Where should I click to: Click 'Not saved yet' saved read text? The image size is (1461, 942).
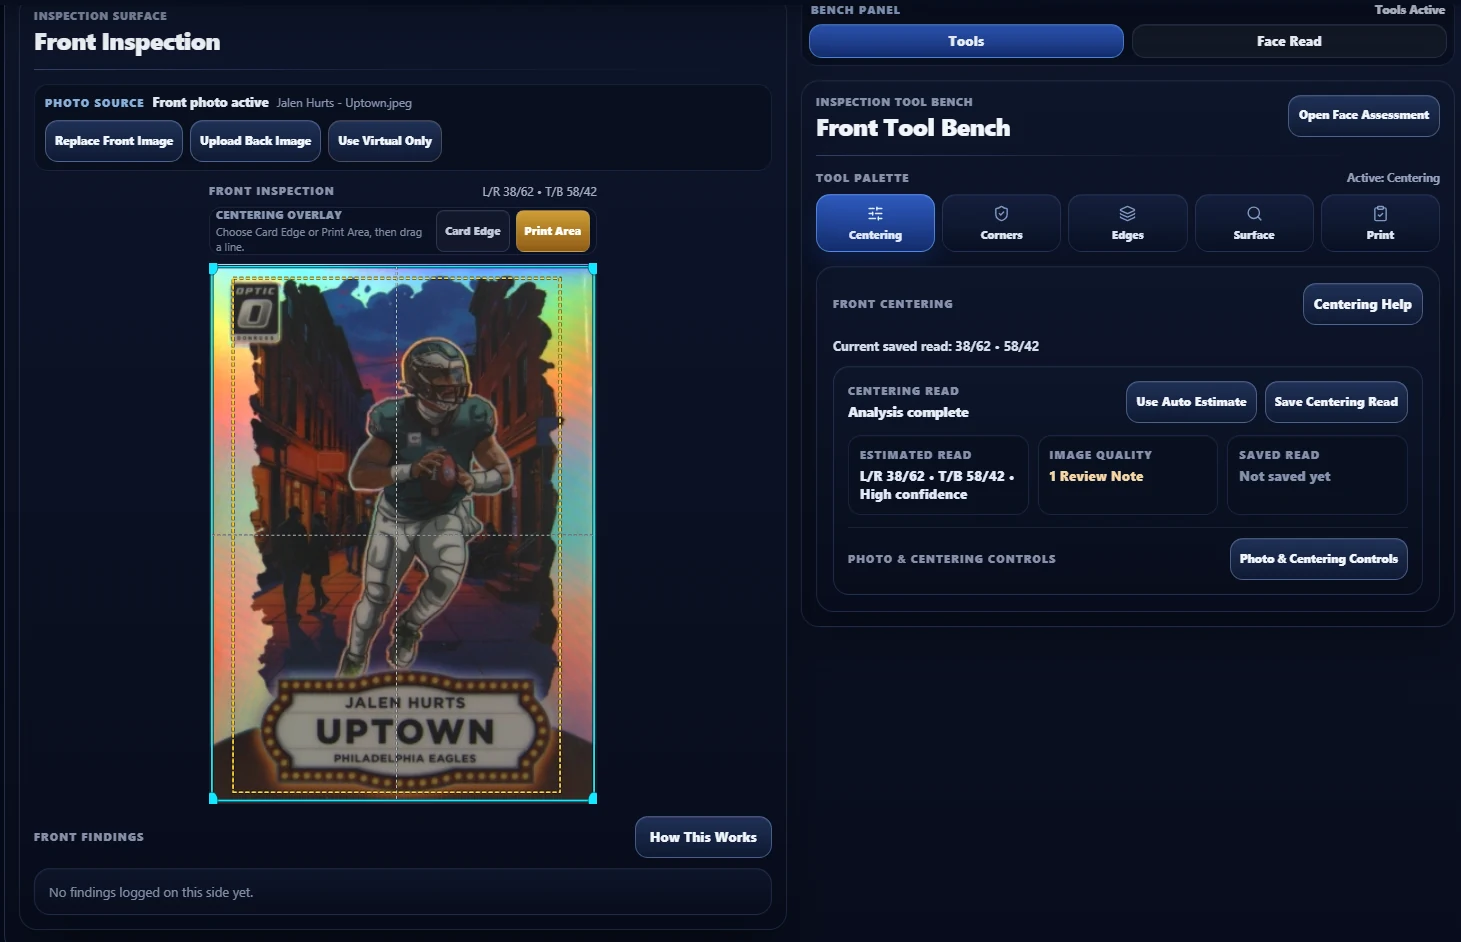[x=1285, y=477]
